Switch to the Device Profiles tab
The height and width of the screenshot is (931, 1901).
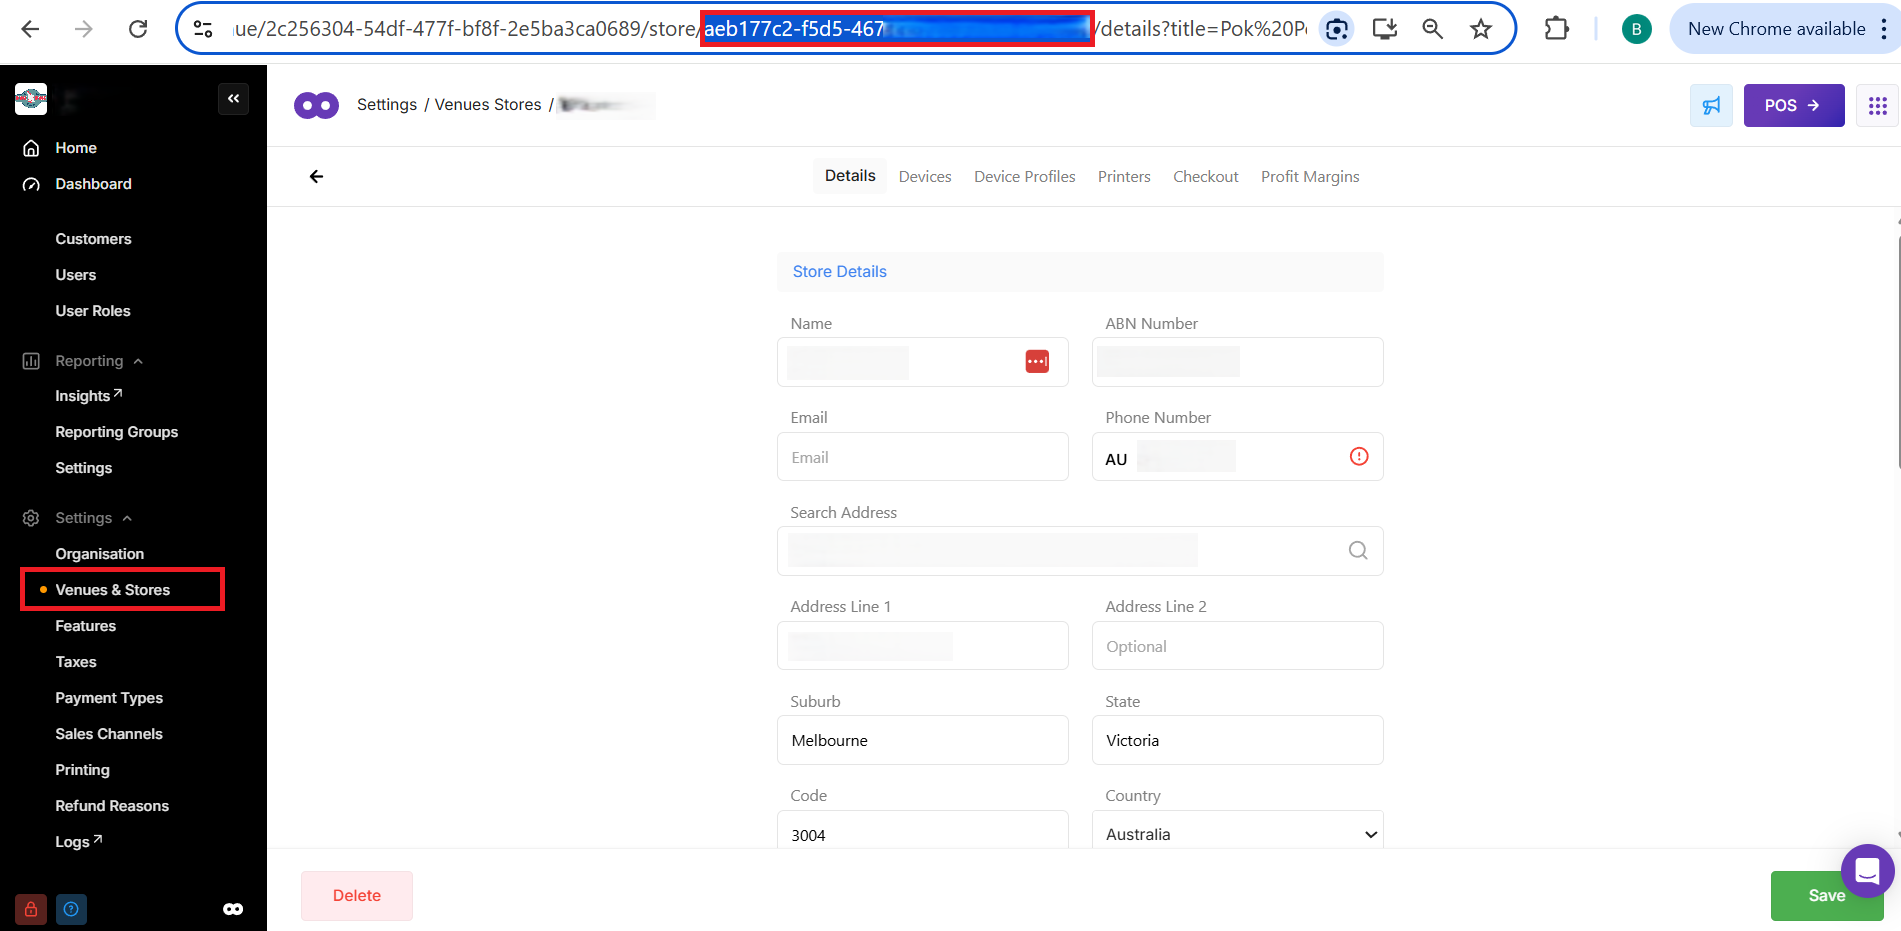tap(1025, 177)
